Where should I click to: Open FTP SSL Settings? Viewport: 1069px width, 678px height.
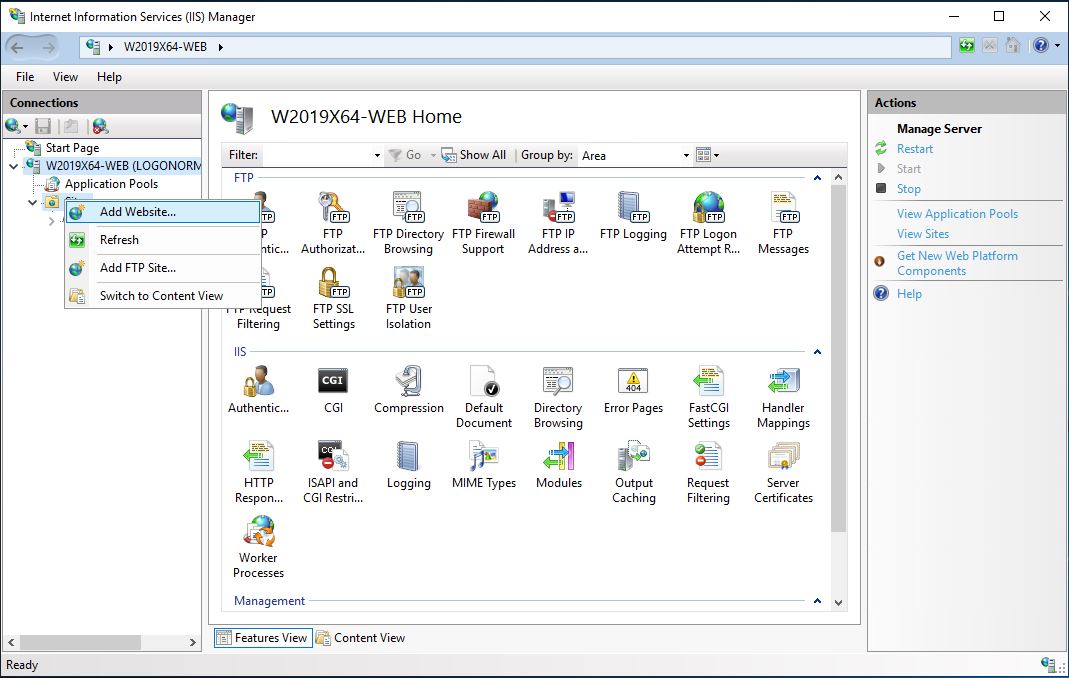click(x=333, y=298)
